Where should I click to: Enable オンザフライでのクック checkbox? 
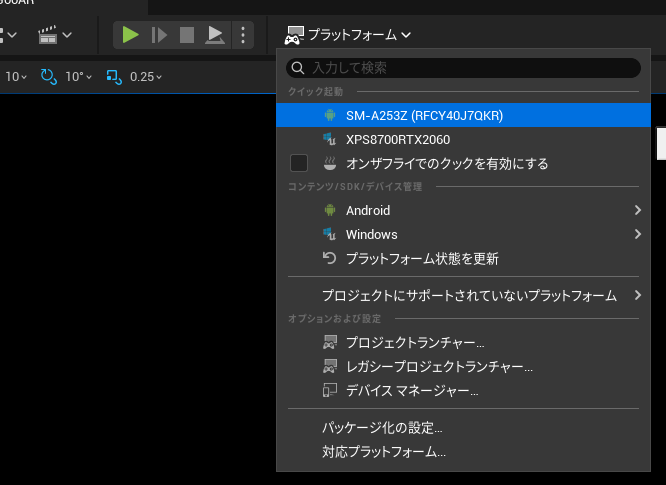[298, 163]
